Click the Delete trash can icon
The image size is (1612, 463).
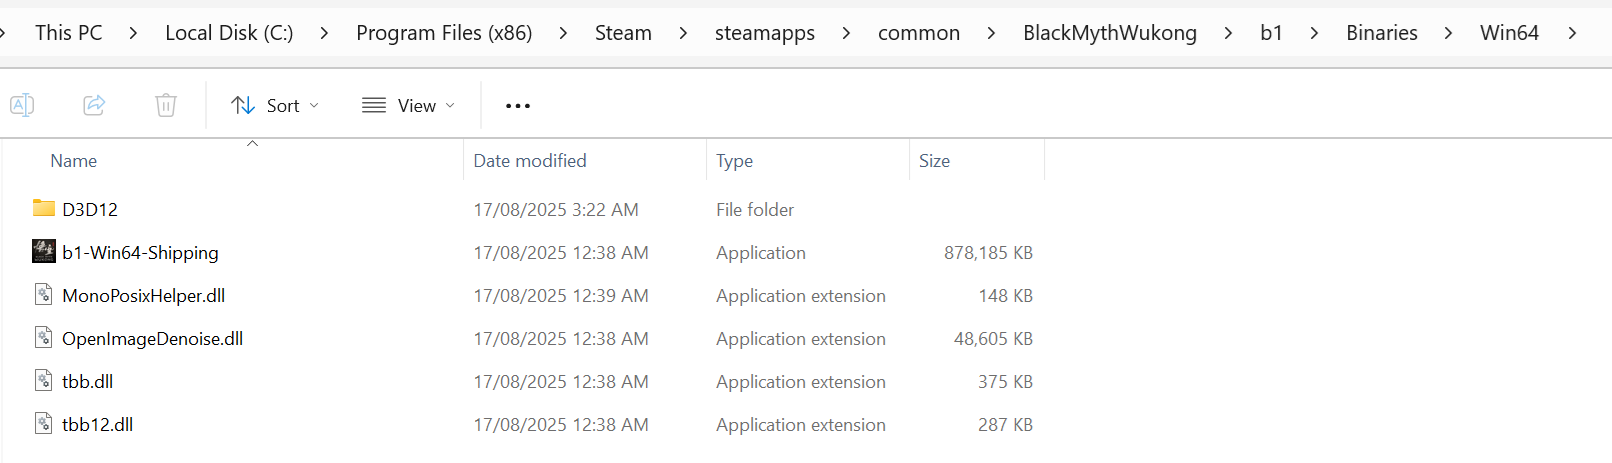pos(166,105)
